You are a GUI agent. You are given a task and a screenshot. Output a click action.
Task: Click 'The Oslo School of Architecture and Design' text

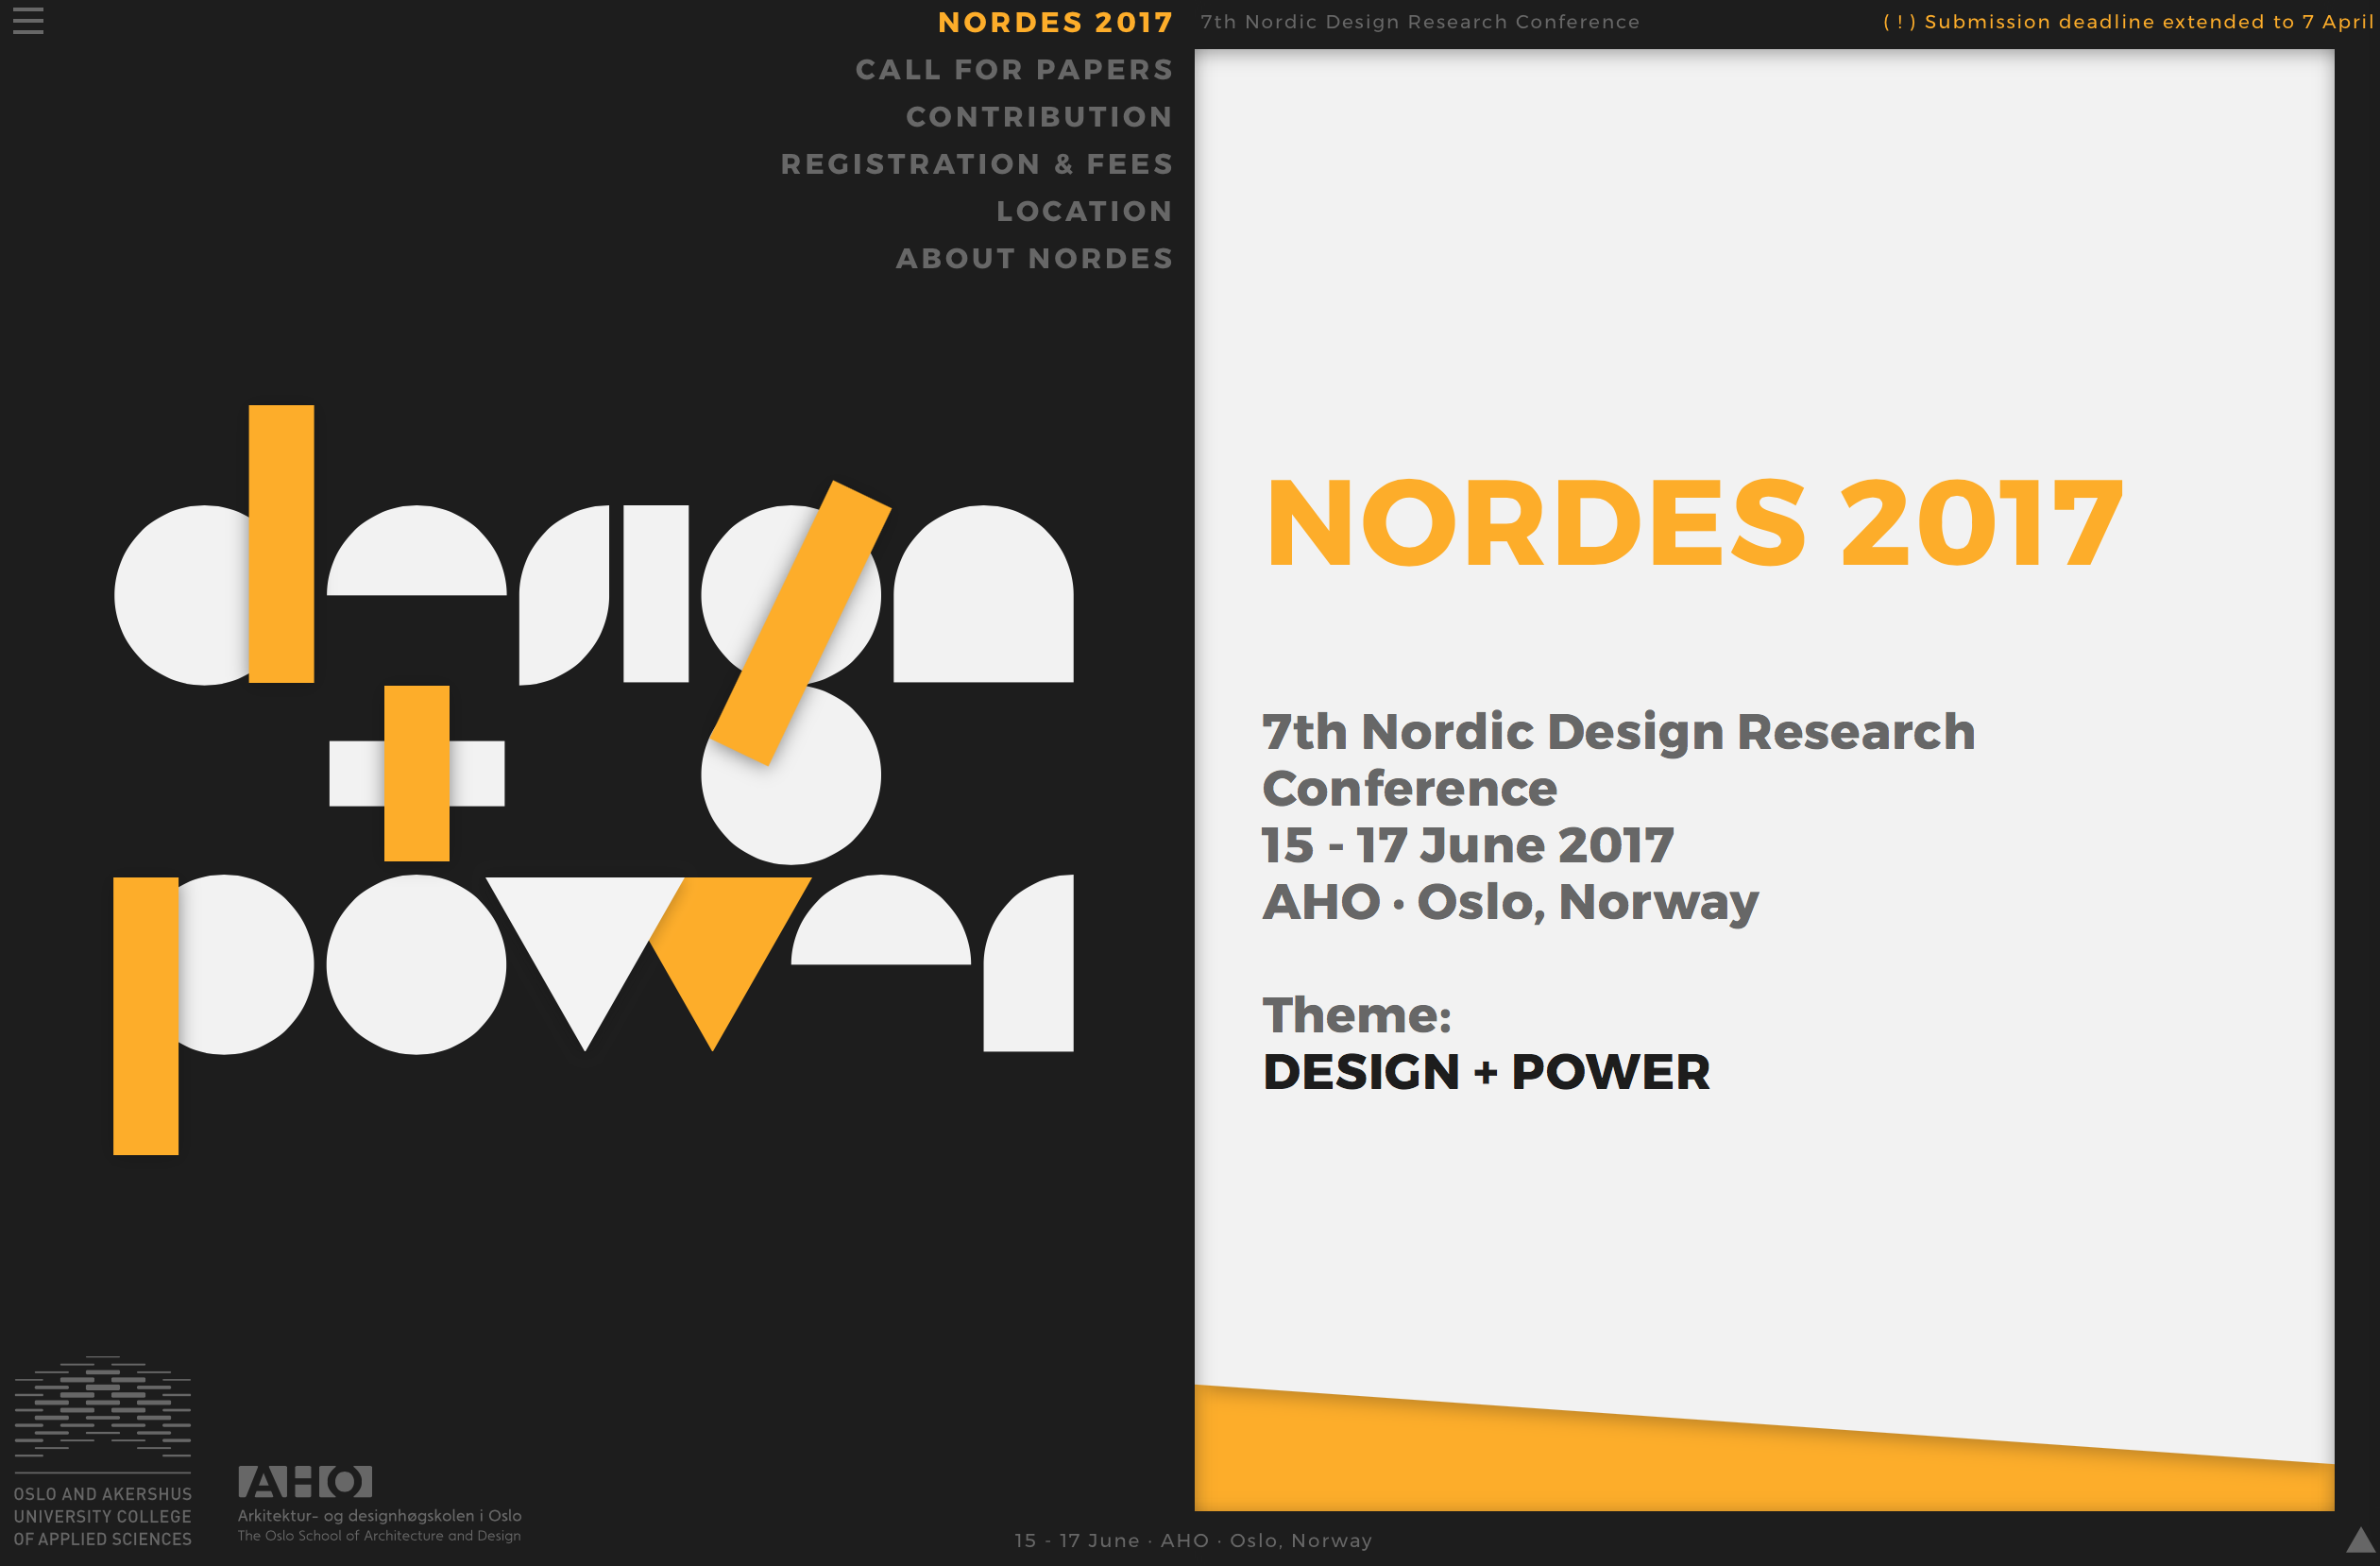(379, 1536)
